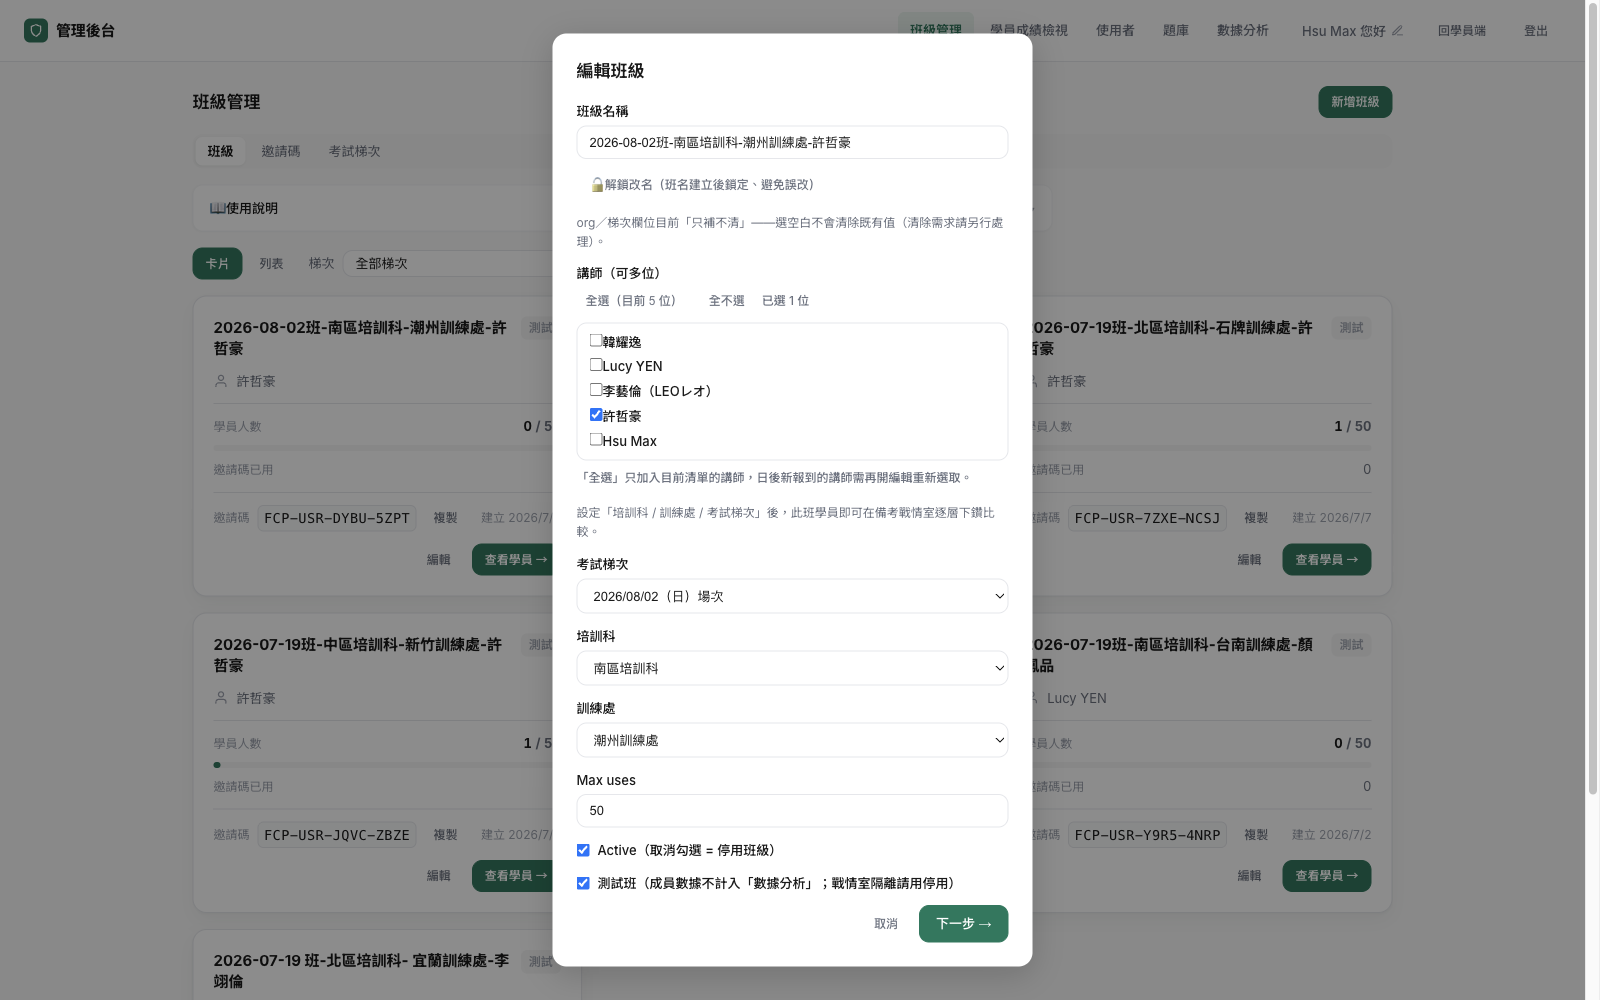
Task: Click the 已選 1 位 text
Action: pyautogui.click(x=786, y=301)
